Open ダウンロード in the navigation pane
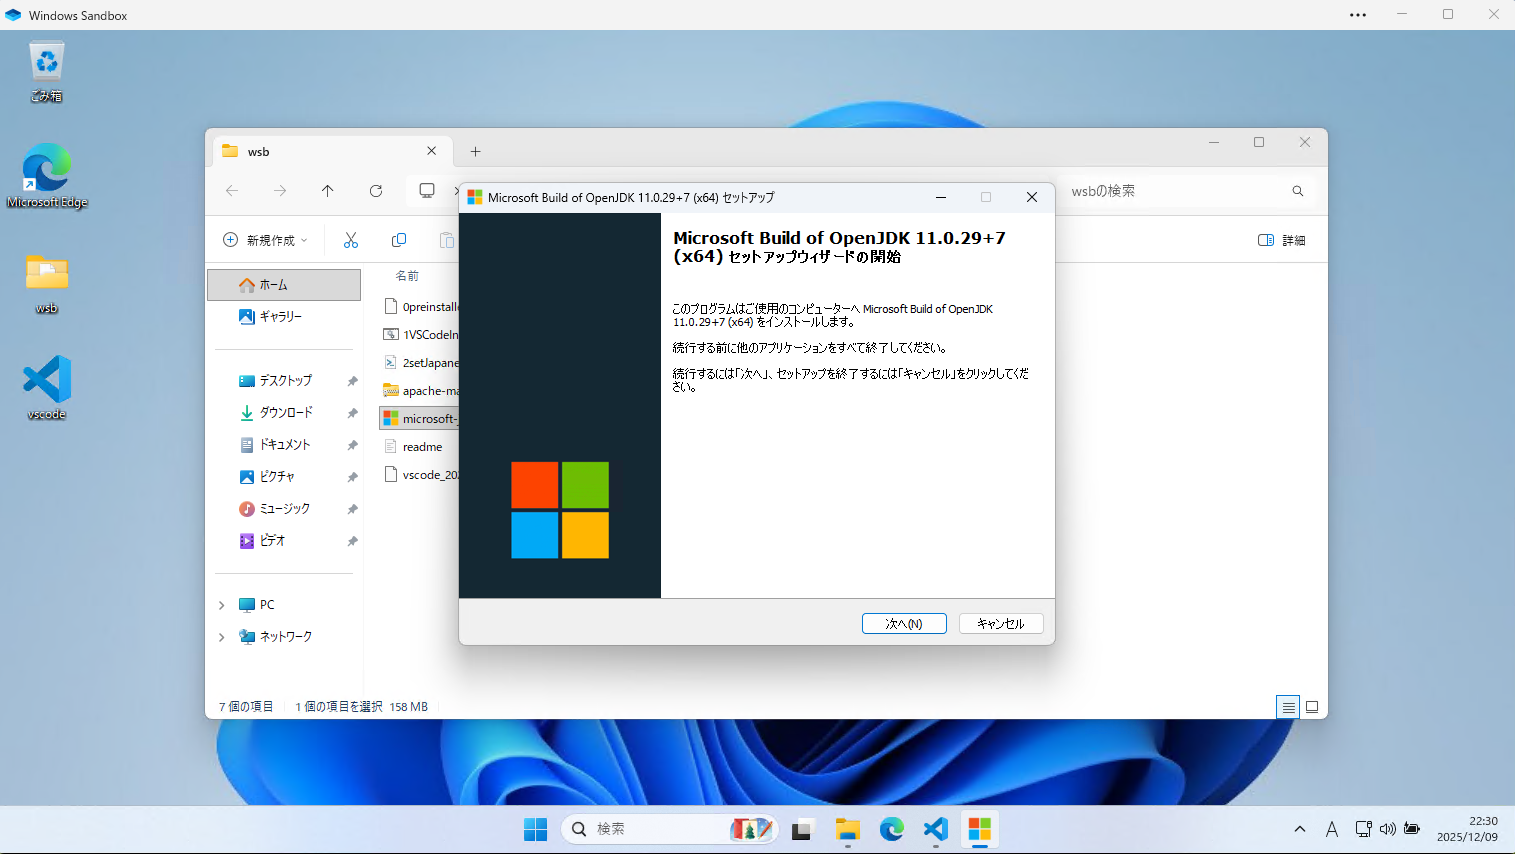The image size is (1515, 854). click(284, 413)
